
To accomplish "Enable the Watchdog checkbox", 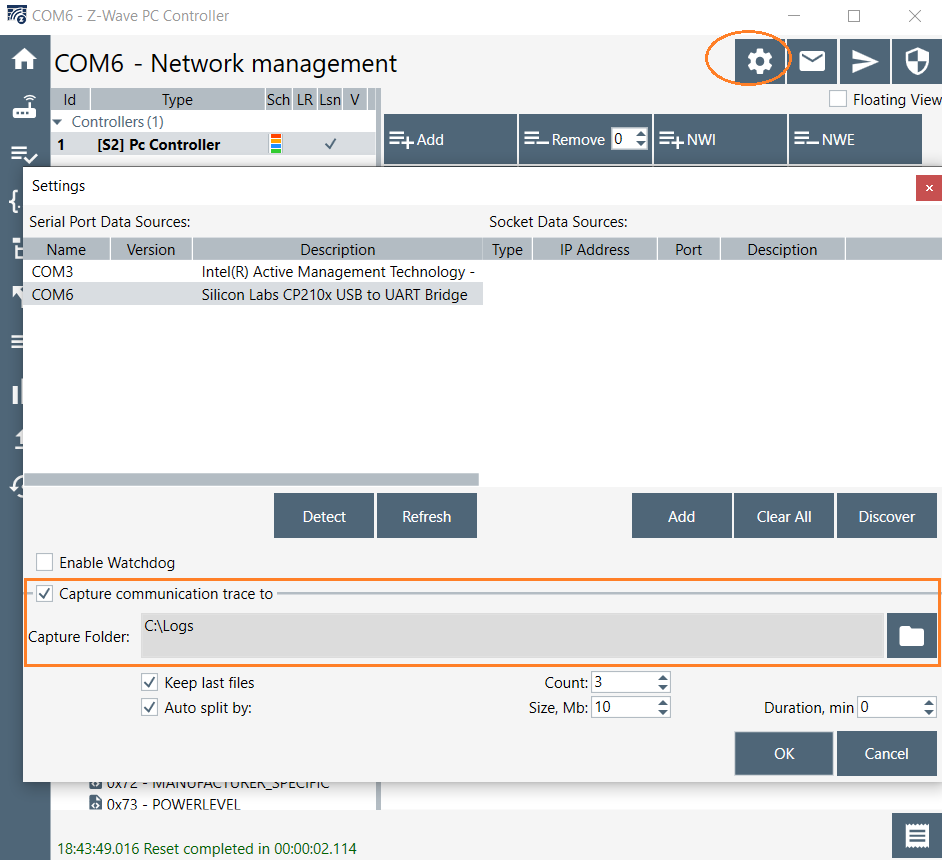I will pos(45,563).
